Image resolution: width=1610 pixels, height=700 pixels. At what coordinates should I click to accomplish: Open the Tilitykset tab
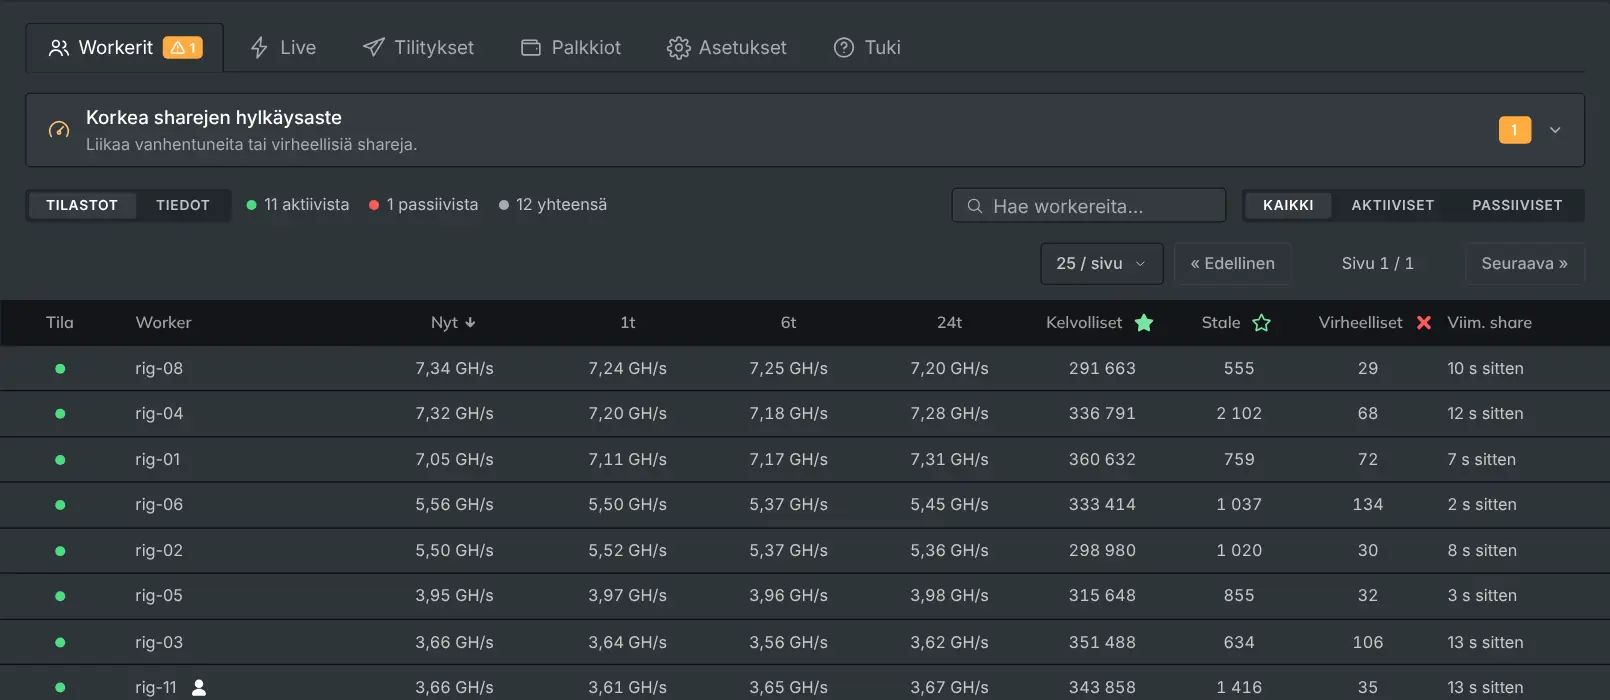click(x=418, y=47)
